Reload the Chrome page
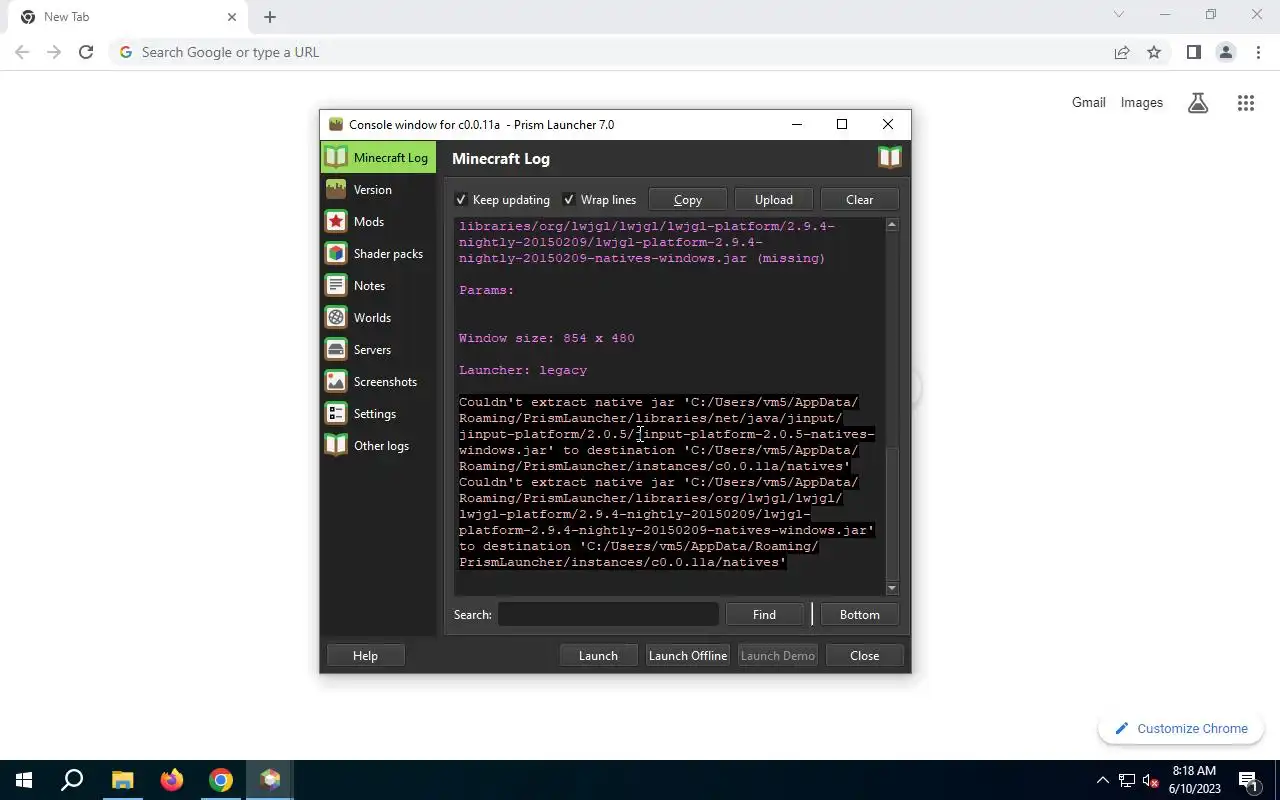 point(86,52)
